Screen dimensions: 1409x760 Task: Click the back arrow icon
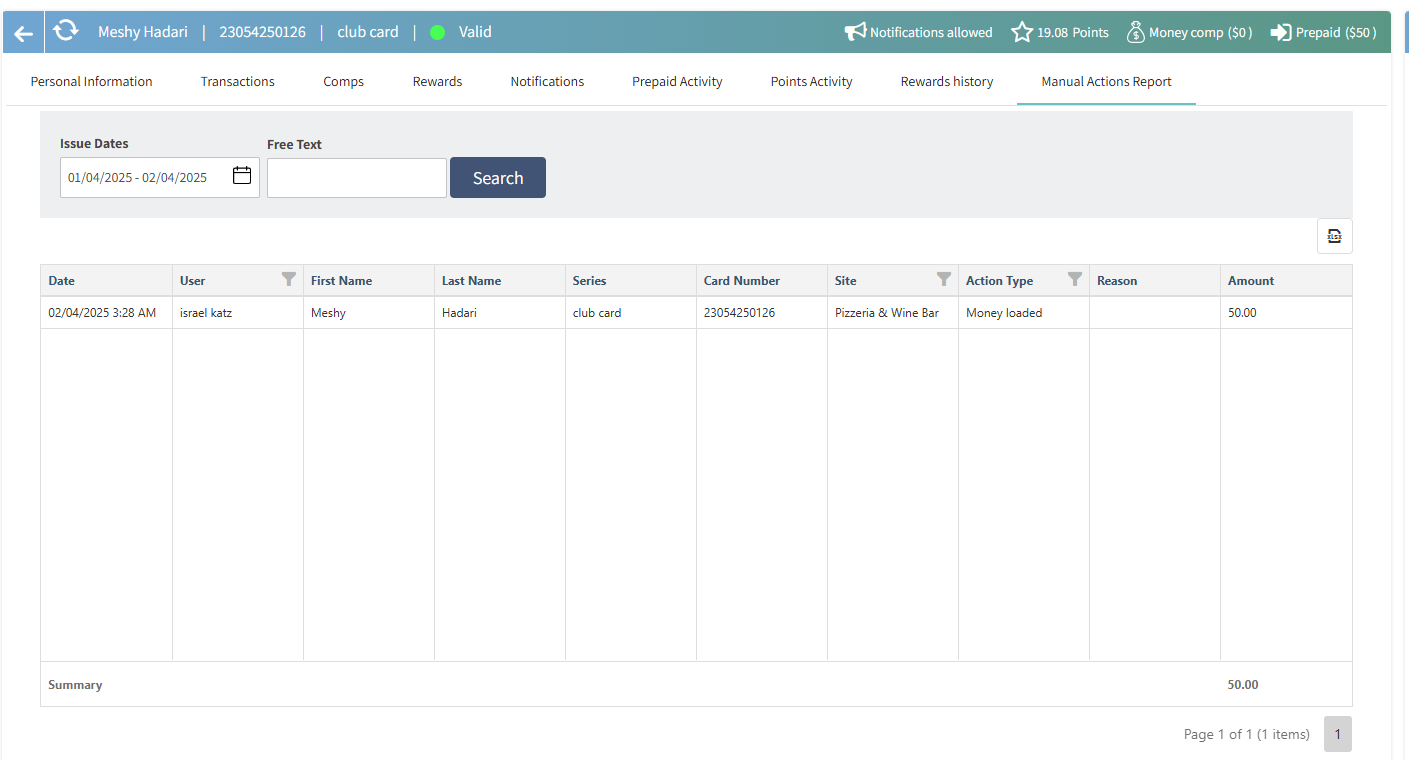tap(23, 33)
